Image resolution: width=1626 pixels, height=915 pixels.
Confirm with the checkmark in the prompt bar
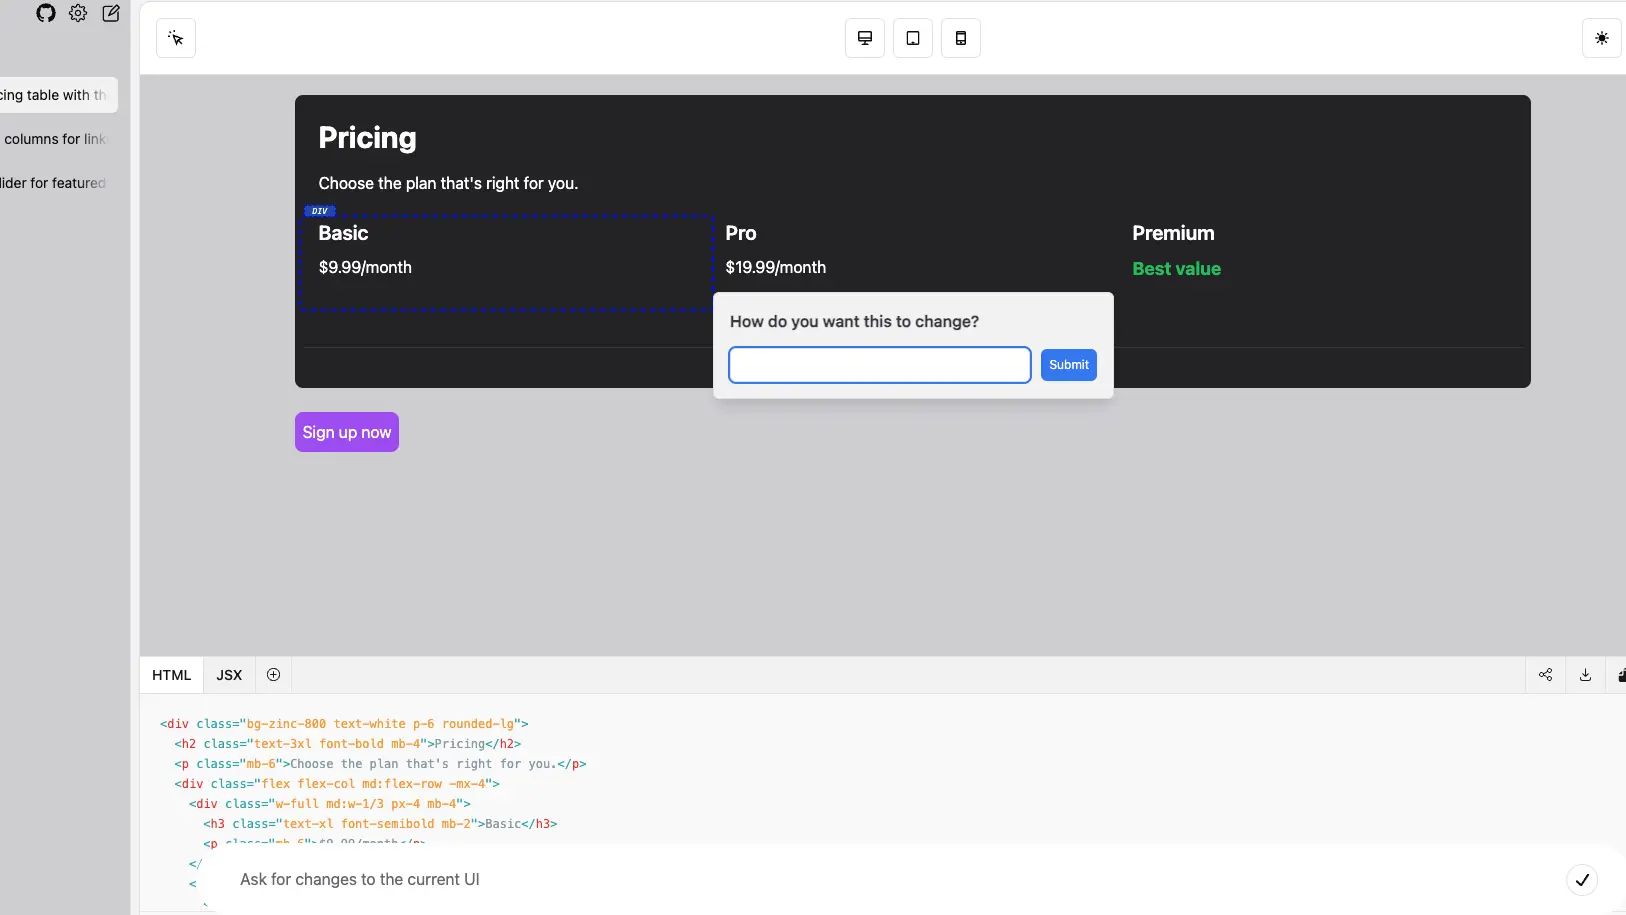click(x=1584, y=880)
